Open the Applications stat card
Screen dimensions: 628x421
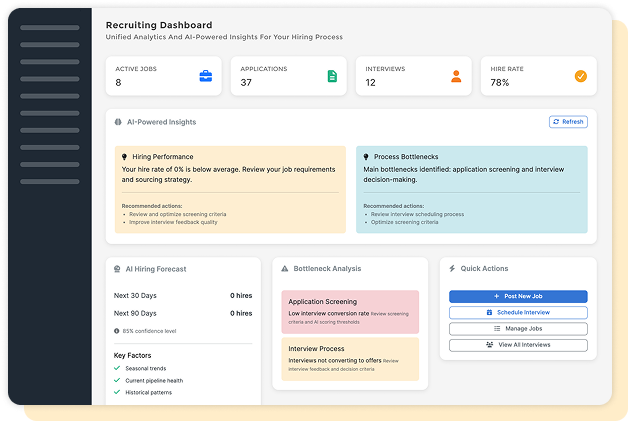(x=288, y=76)
